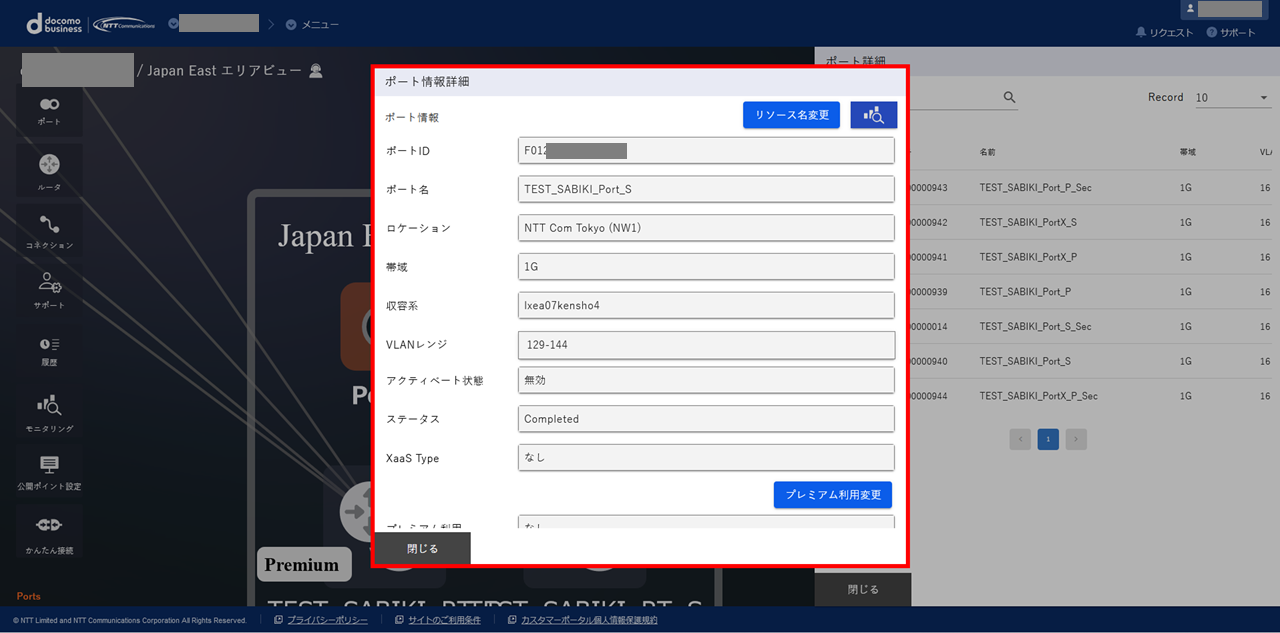Open the Record count dropdown showing 10
This screenshot has width=1280, height=633.
pos(1228,97)
